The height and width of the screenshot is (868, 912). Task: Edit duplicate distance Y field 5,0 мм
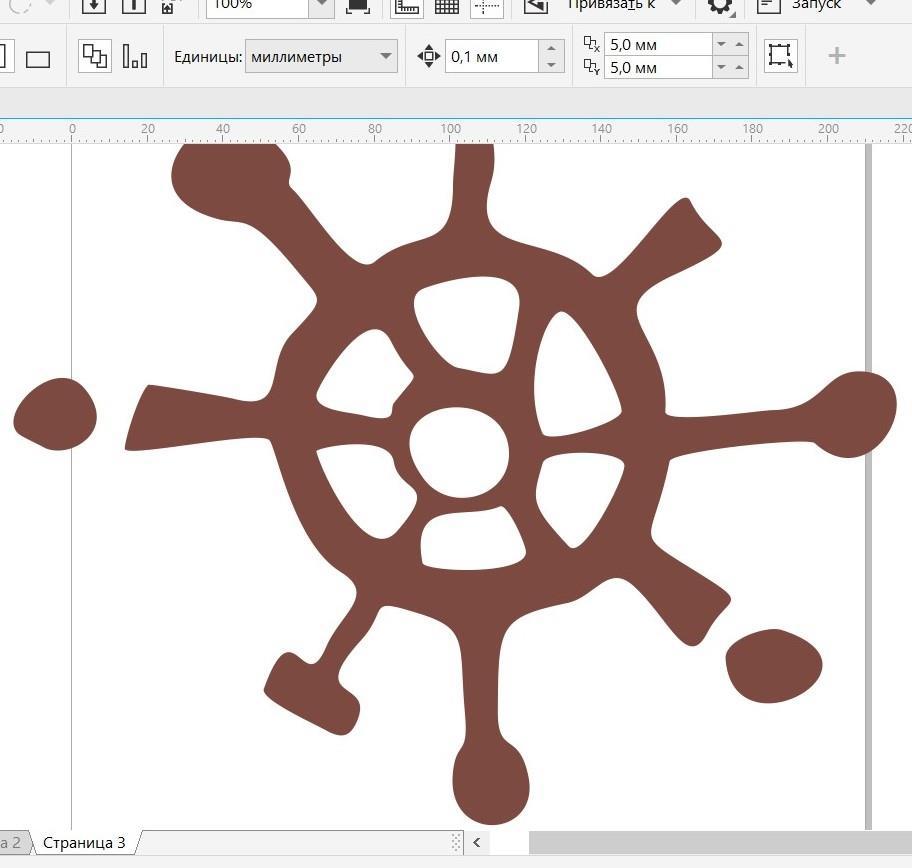pyautogui.click(x=658, y=67)
